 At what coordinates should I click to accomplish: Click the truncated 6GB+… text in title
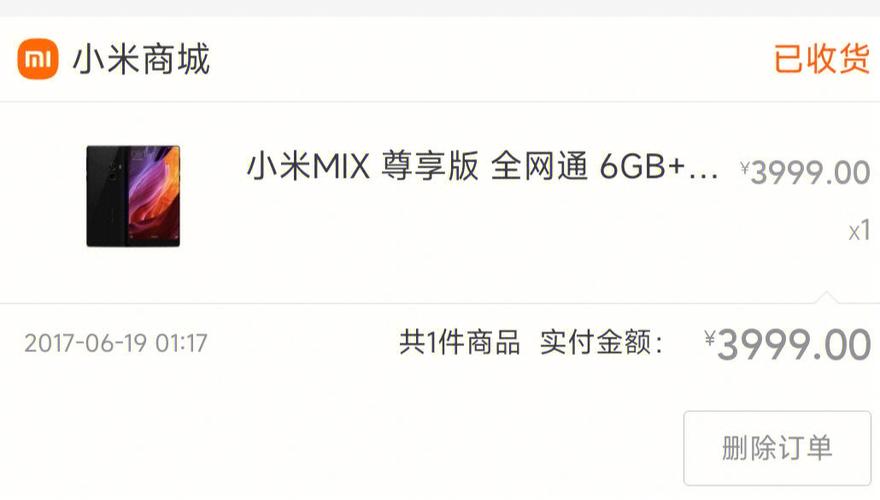point(659,166)
